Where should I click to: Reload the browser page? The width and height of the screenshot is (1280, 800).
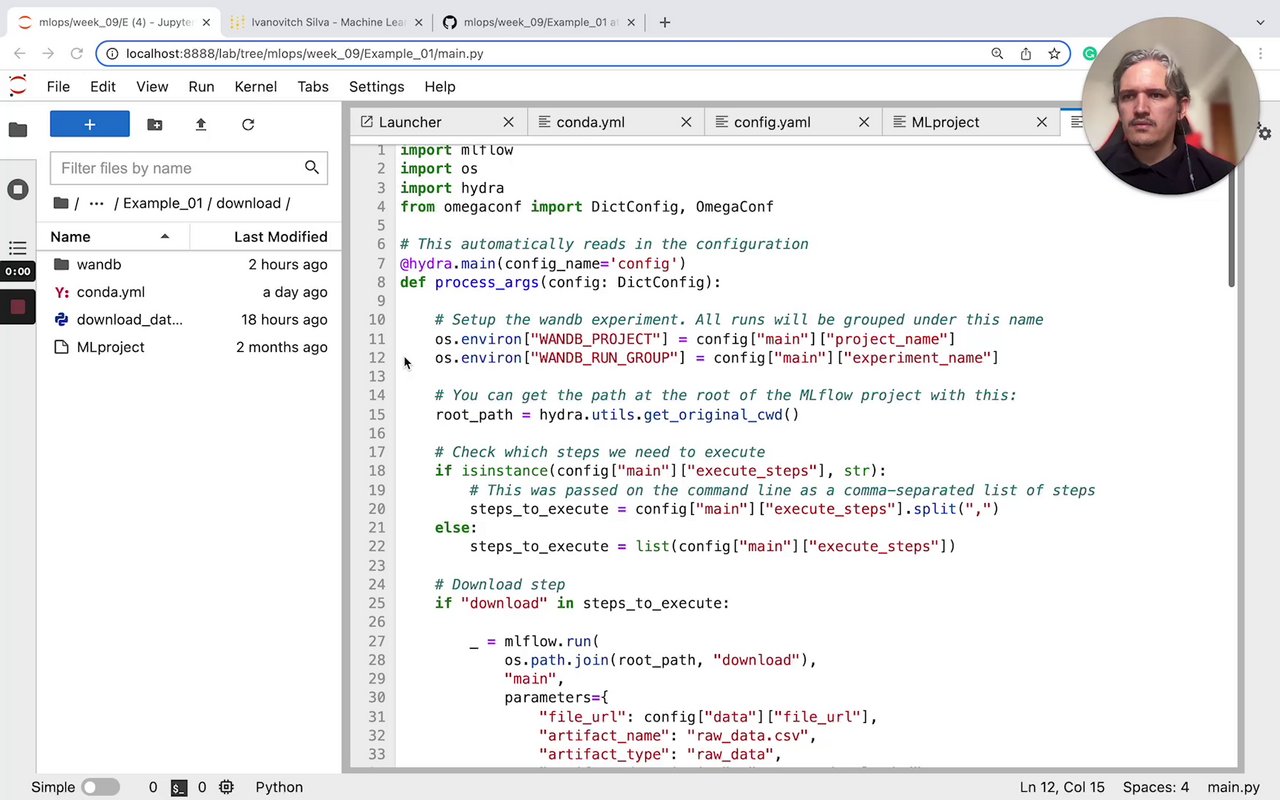click(77, 53)
